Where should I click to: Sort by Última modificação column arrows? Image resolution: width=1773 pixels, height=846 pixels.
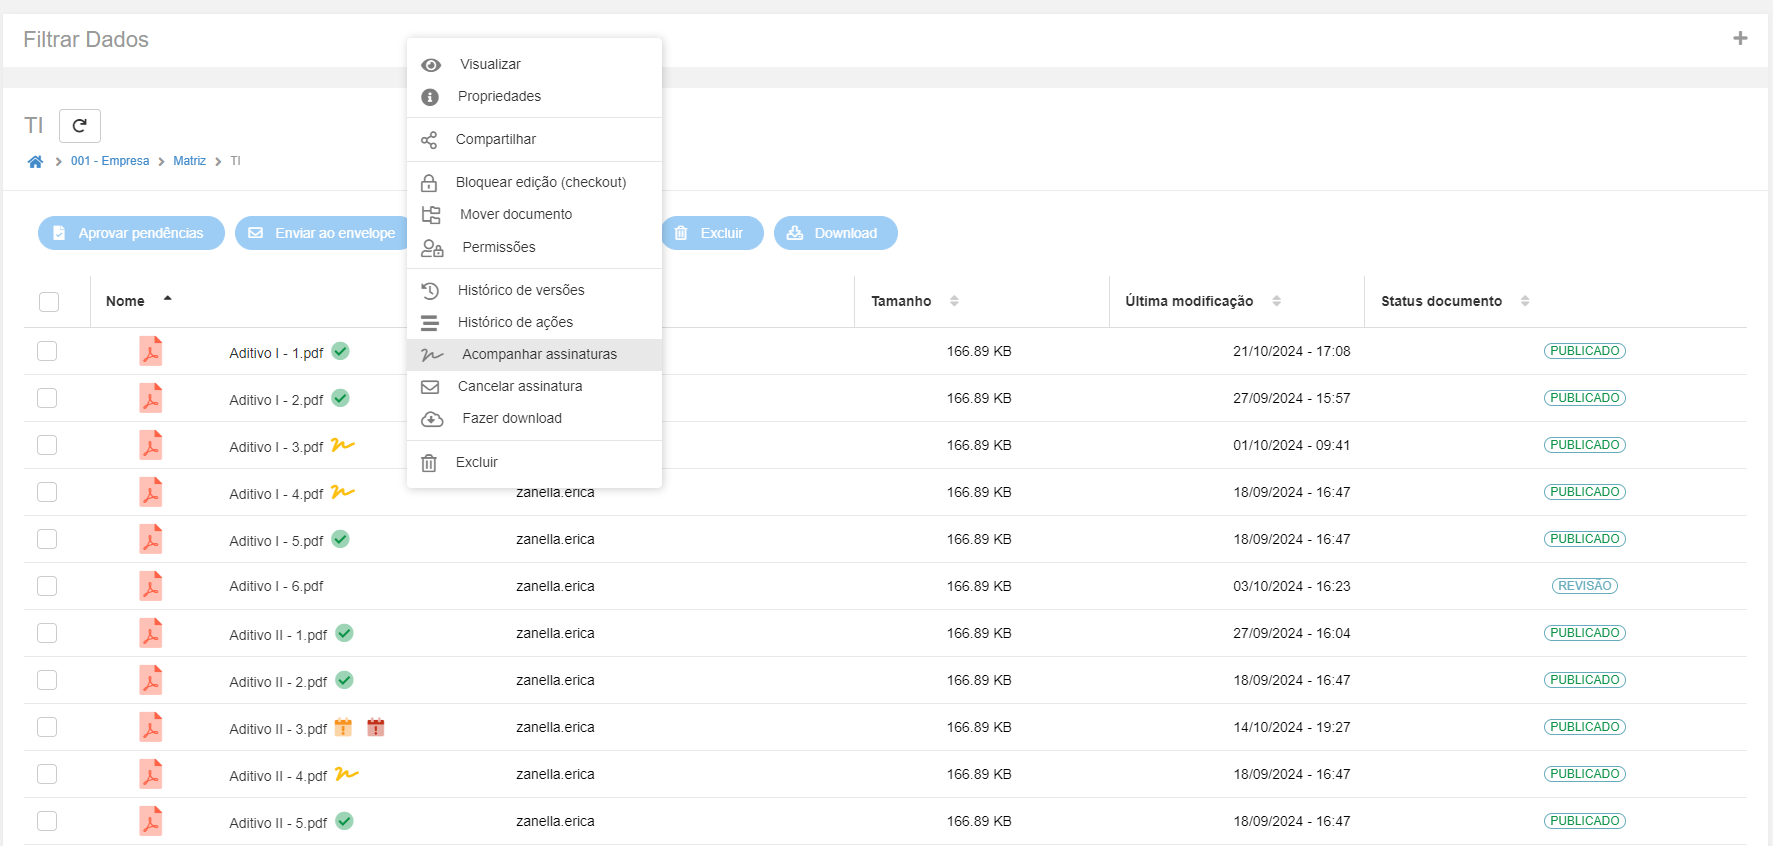(1276, 301)
